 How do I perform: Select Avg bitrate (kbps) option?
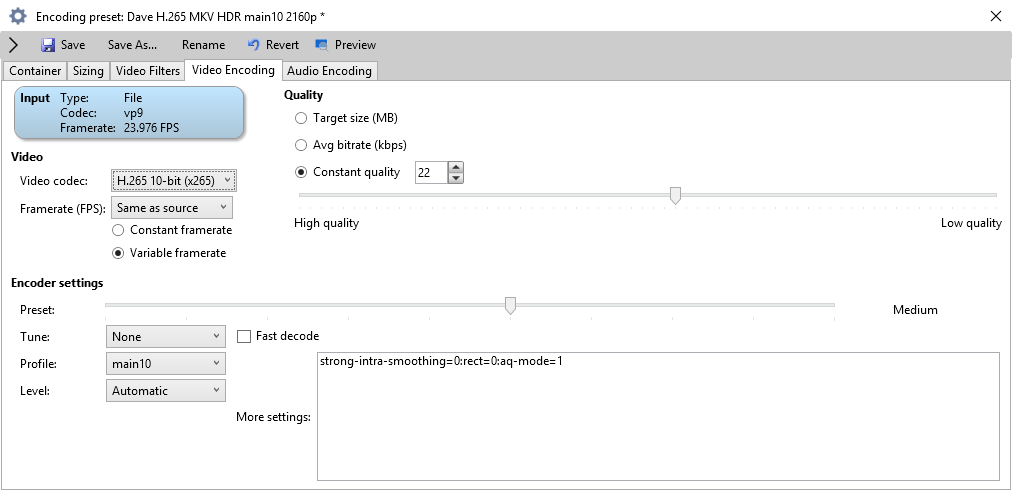coord(301,145)
